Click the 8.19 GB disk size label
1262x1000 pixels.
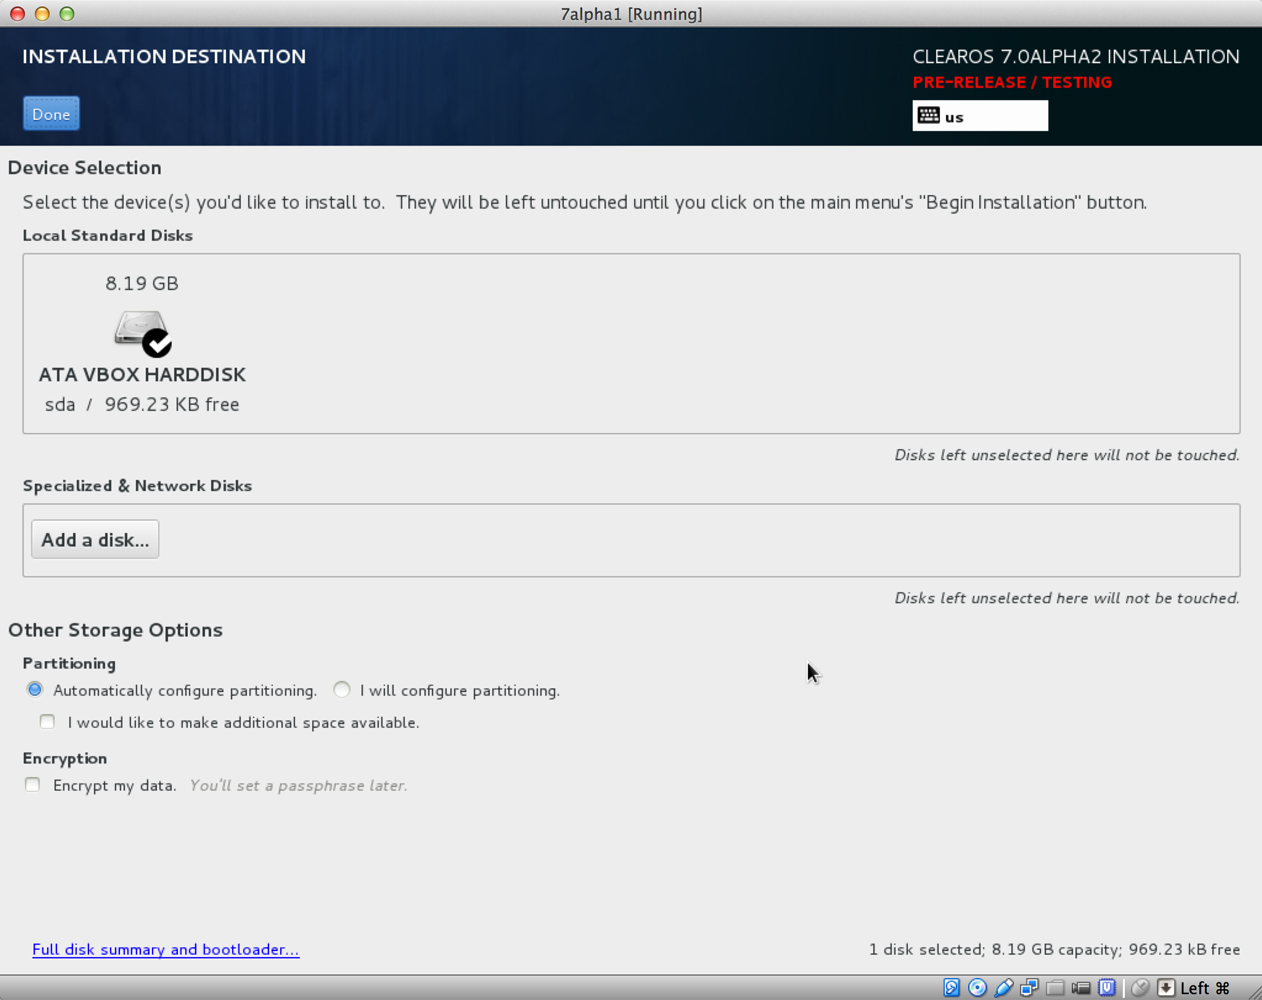[x=142, y=284]
